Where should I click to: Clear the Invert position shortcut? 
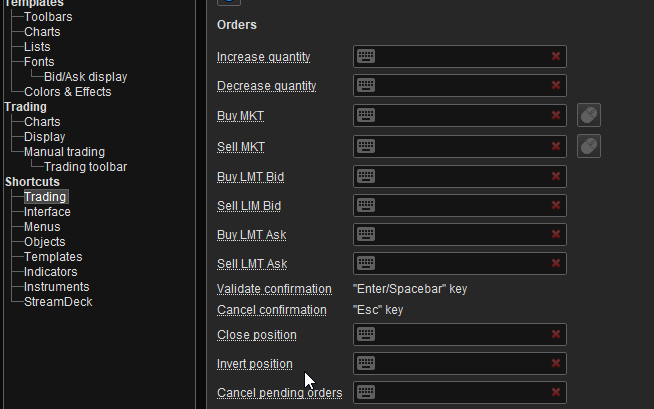556,364
